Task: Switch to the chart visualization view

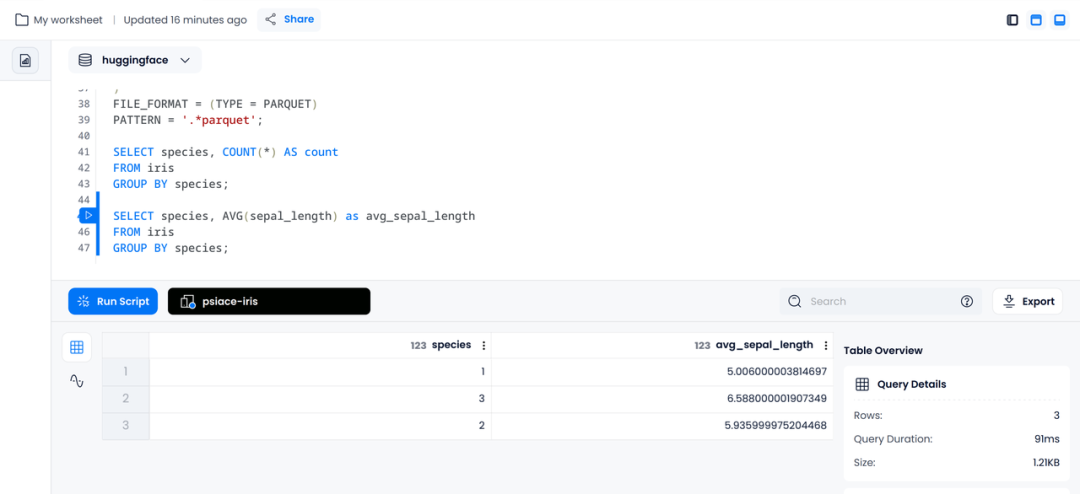Action: (77, 381)
